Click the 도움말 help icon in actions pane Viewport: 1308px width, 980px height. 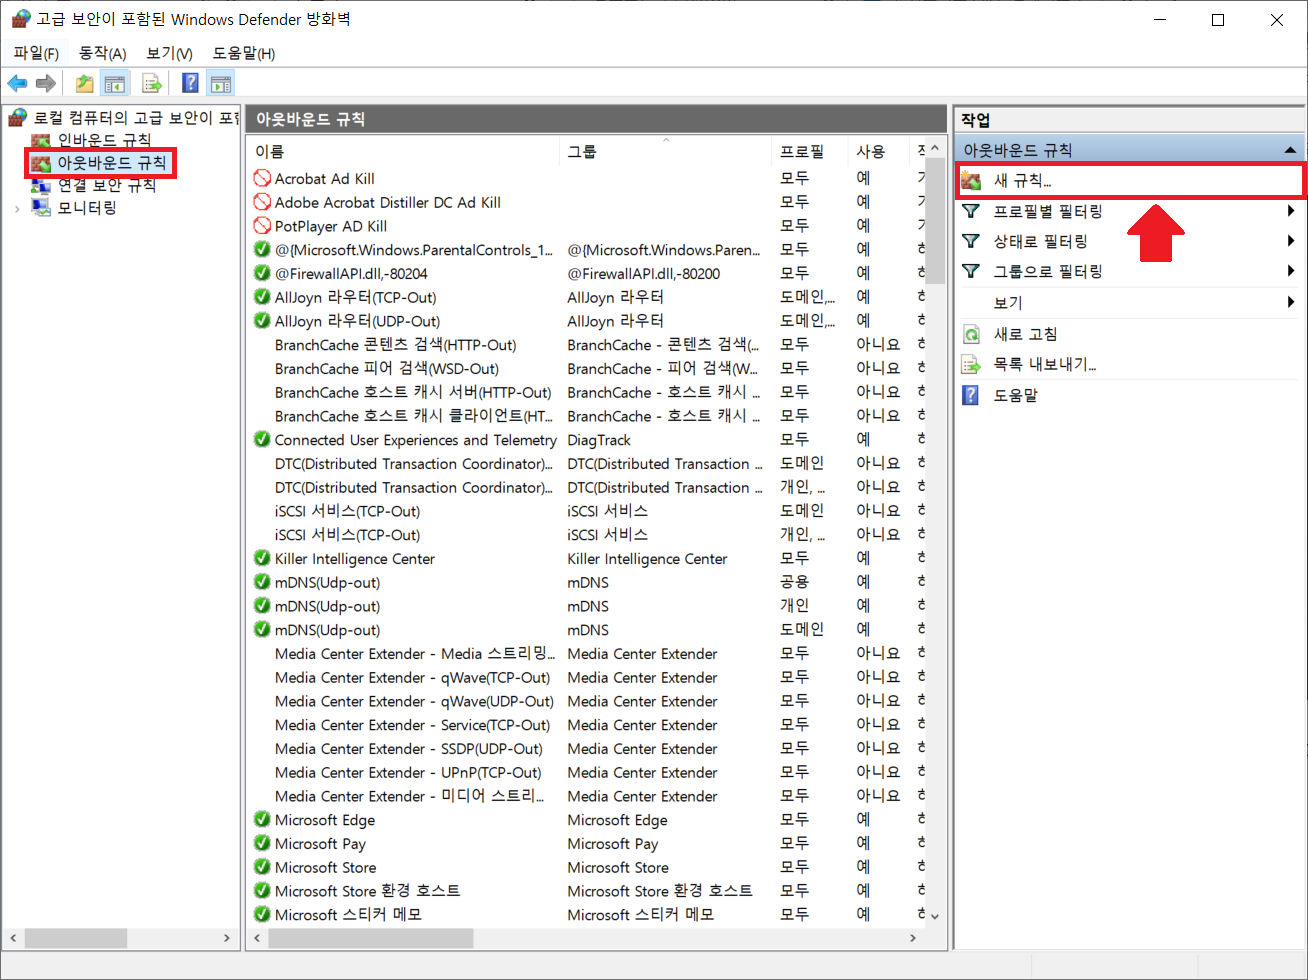(x=971, y=395)
